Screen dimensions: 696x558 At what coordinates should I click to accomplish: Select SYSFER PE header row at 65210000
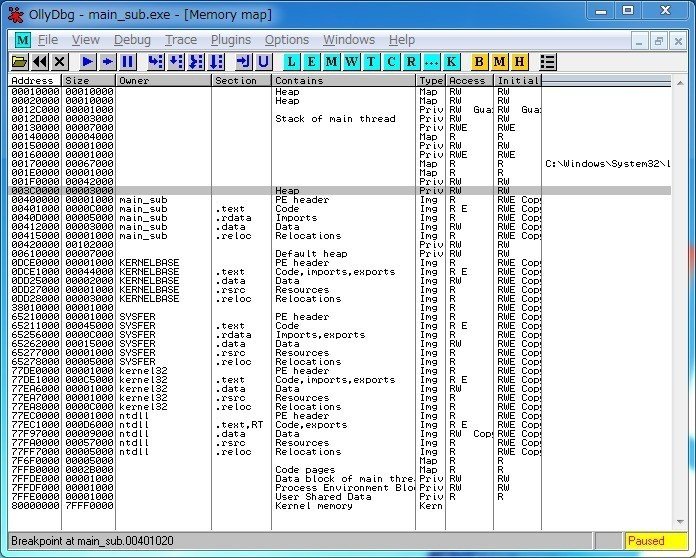point(340,317)
